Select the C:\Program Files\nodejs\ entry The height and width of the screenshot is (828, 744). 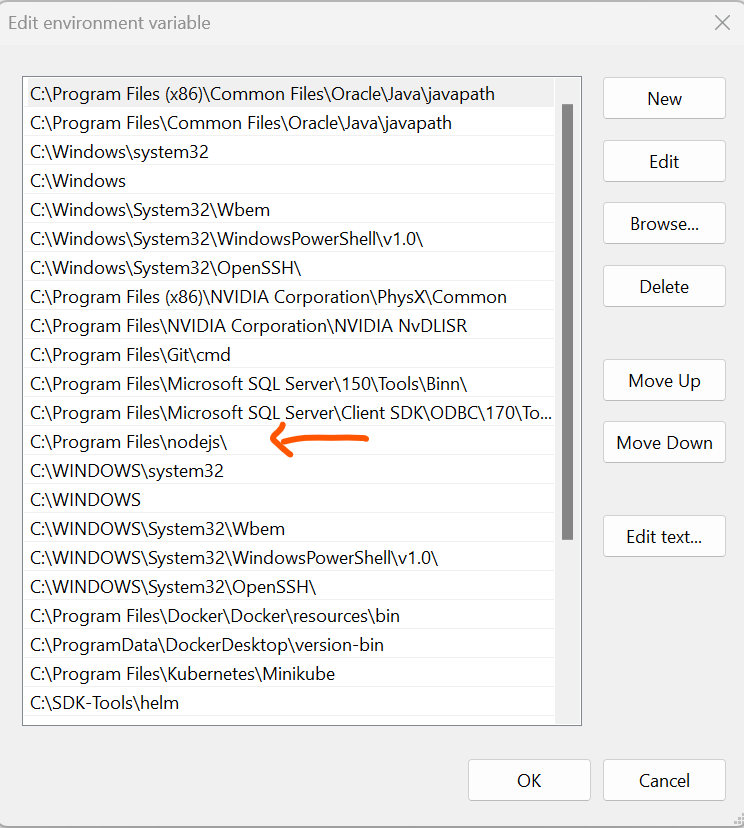tap(130, 441)
